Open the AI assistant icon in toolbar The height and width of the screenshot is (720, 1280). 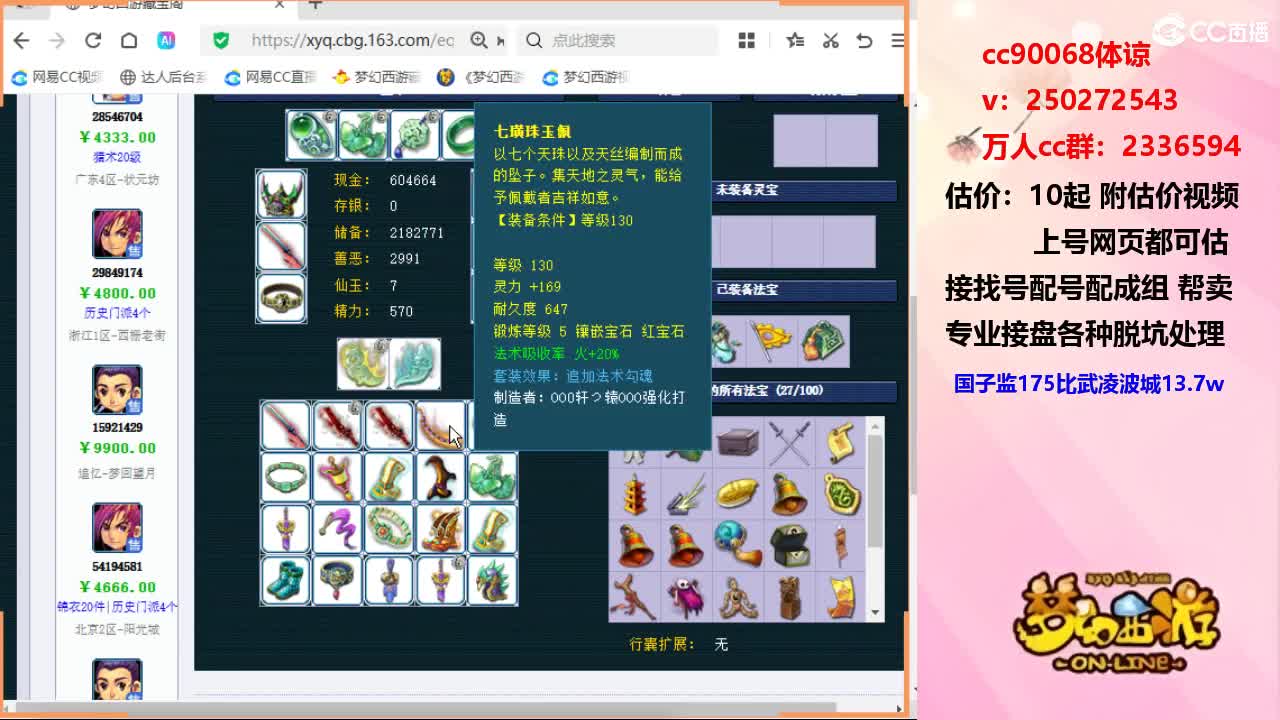click(166, 40)
